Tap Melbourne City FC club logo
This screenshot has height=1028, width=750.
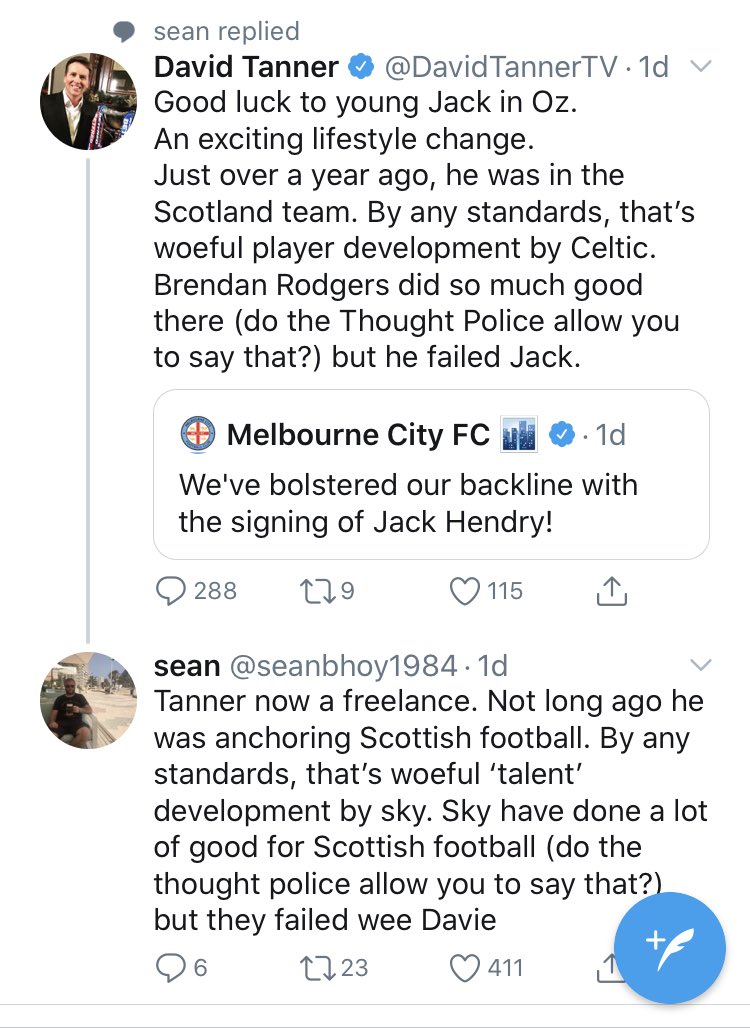click(x=197, y=434)
